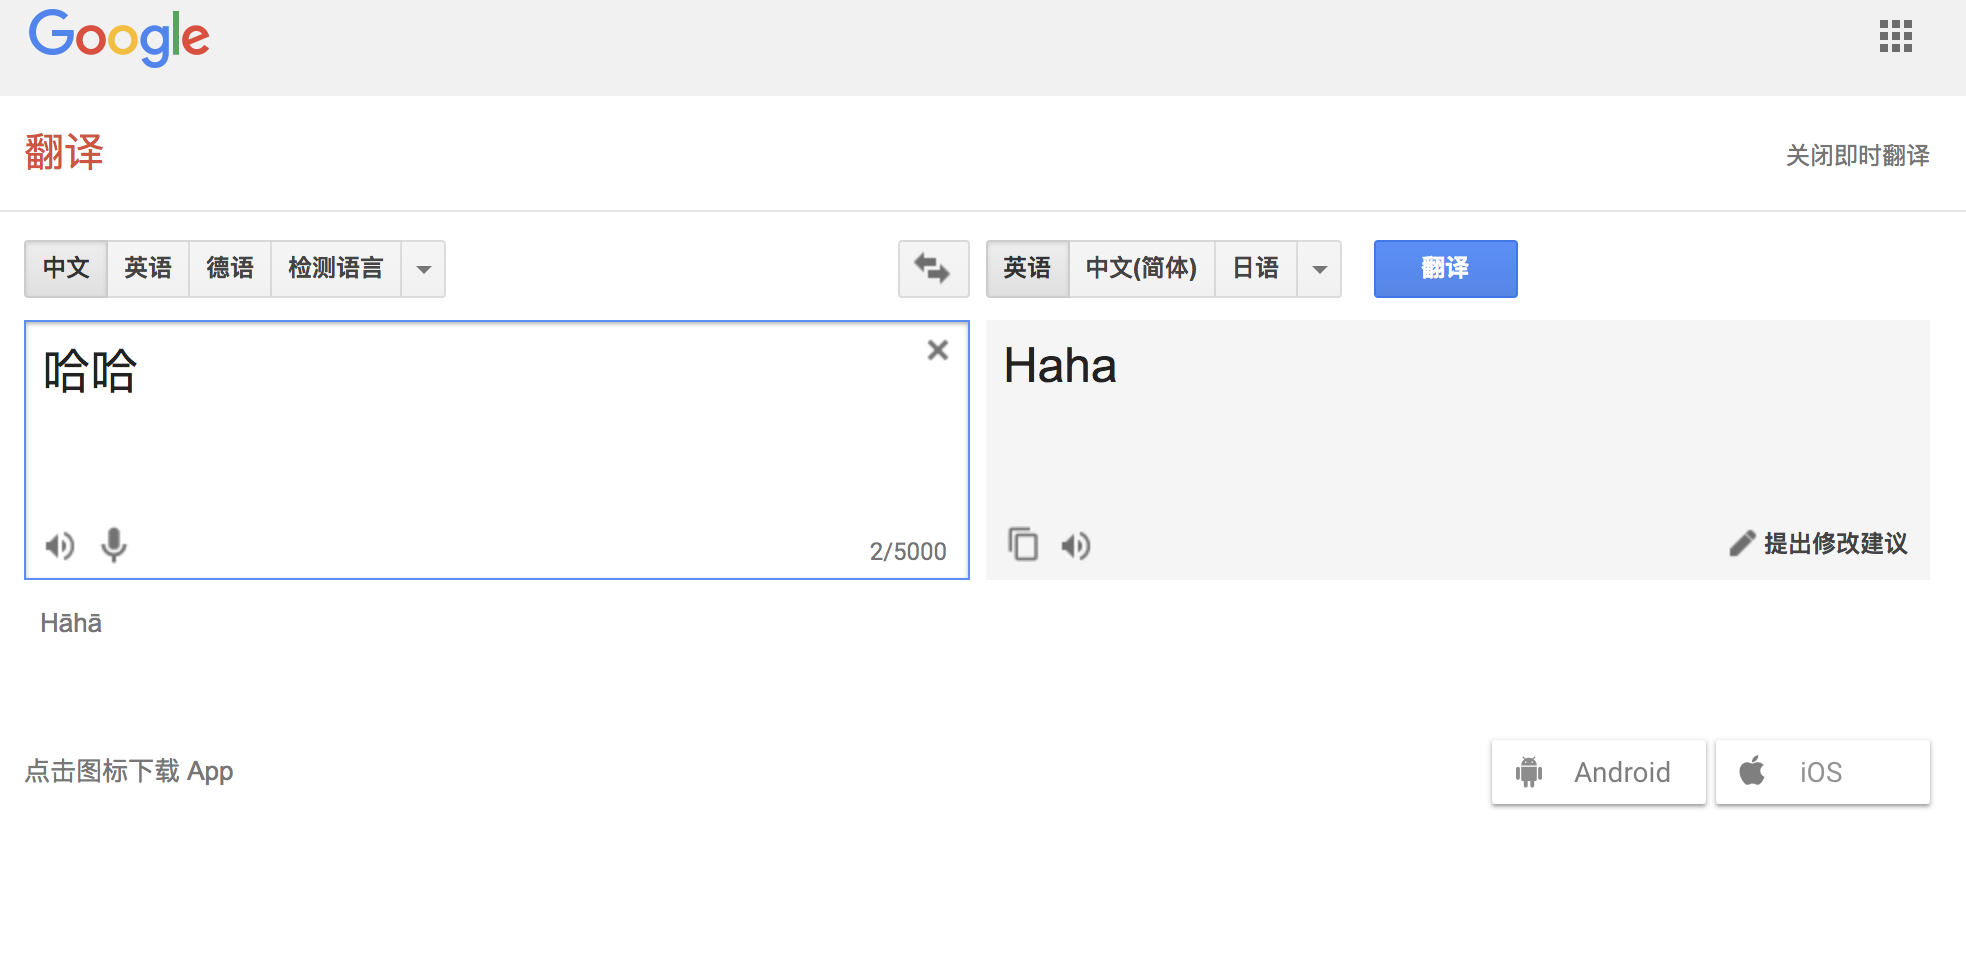
Task: Click the pencil suggest-edit icon
Action: point(1742,543)
